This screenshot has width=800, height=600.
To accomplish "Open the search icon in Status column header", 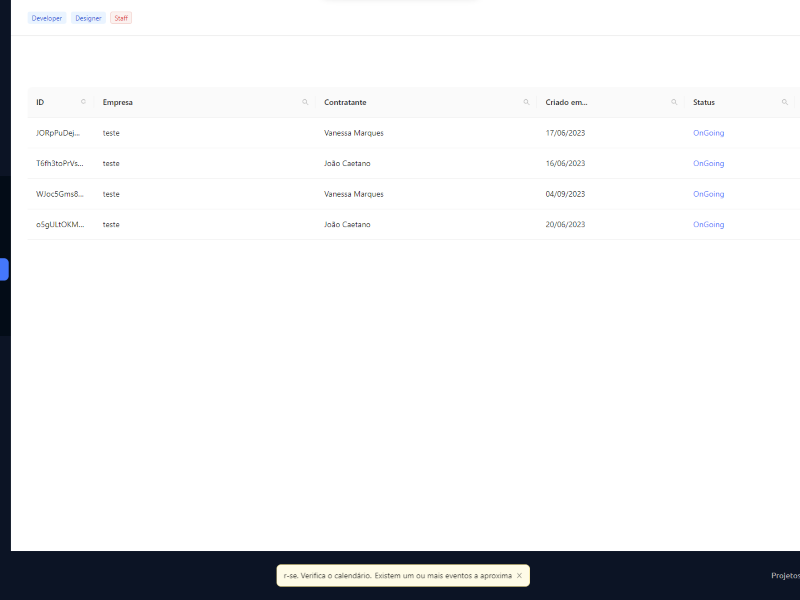I will pyautogui.click(x=785, y=102).
